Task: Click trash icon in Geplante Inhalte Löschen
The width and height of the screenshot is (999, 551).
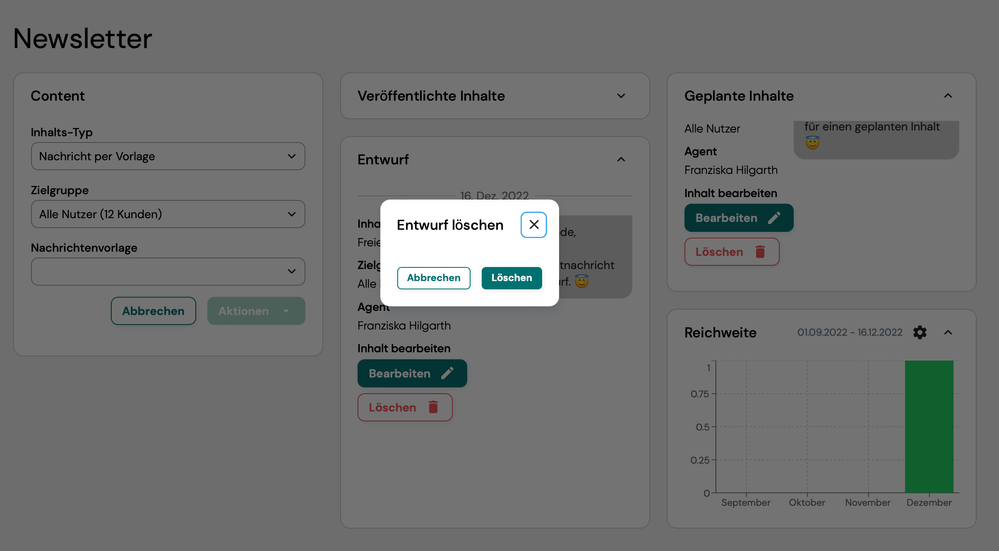Action: click(x=760, y=252)
